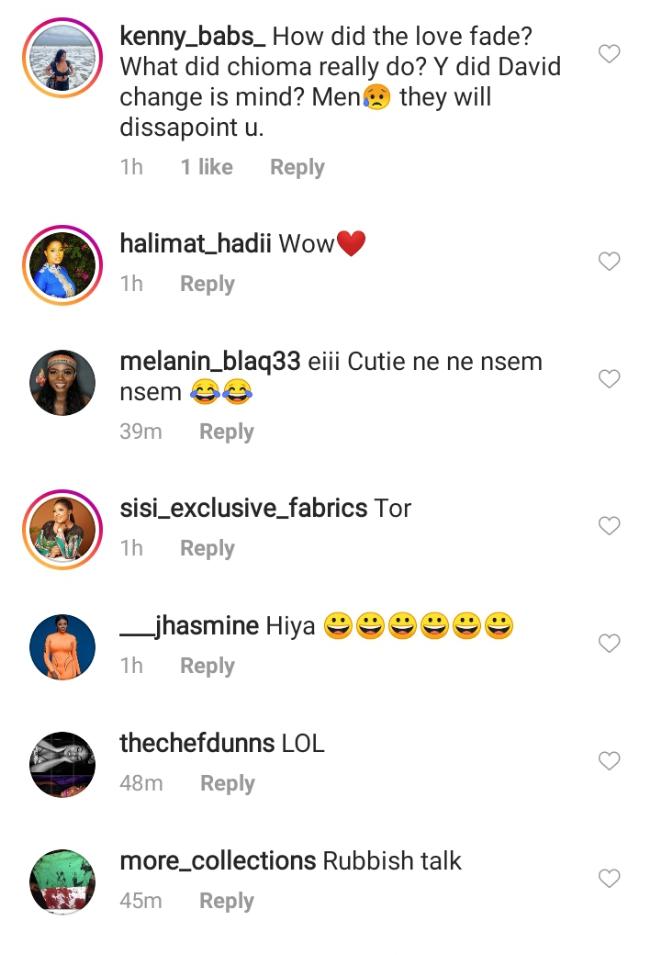Screen dimensions: 661x955
Task: Reply to thechefdunns LOL comment
Action: (227, 784)
